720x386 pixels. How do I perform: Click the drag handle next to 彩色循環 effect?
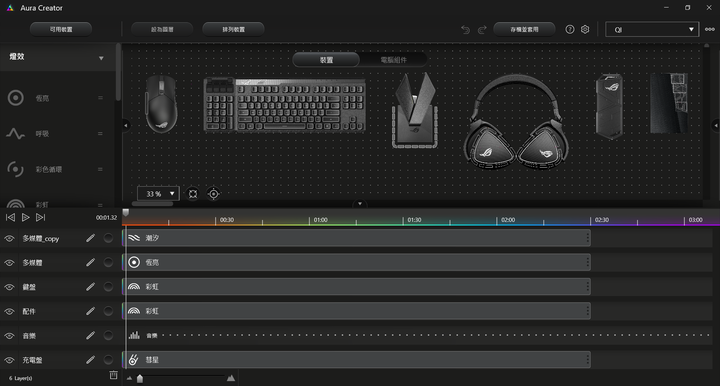100,169
